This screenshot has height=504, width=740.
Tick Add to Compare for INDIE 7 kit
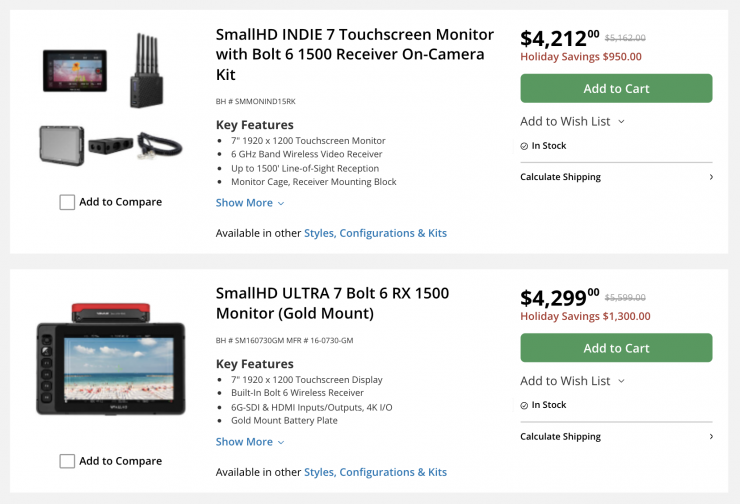tap(67, 202)
